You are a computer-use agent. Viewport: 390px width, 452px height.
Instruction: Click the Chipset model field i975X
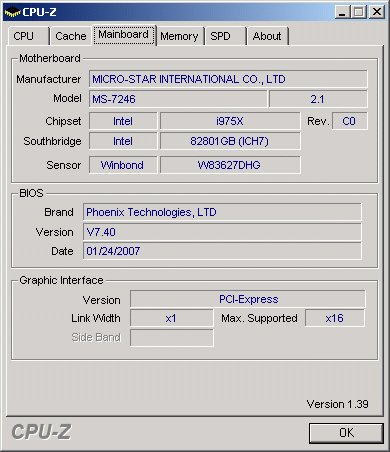pos(230,121)
